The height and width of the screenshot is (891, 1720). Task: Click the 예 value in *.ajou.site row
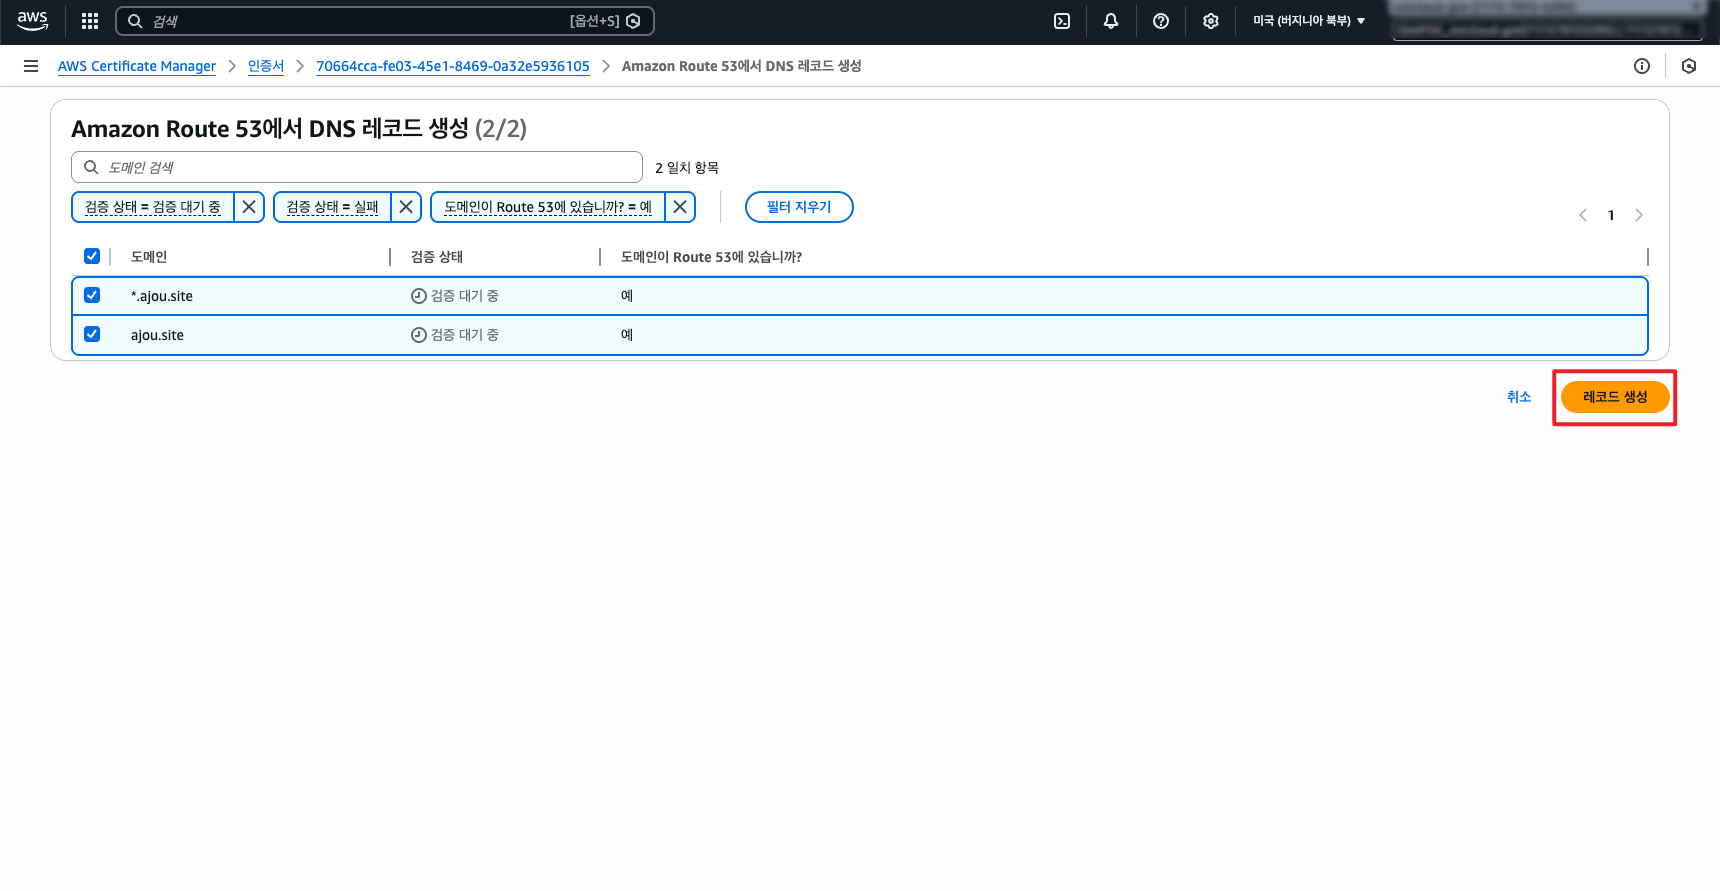627,296
